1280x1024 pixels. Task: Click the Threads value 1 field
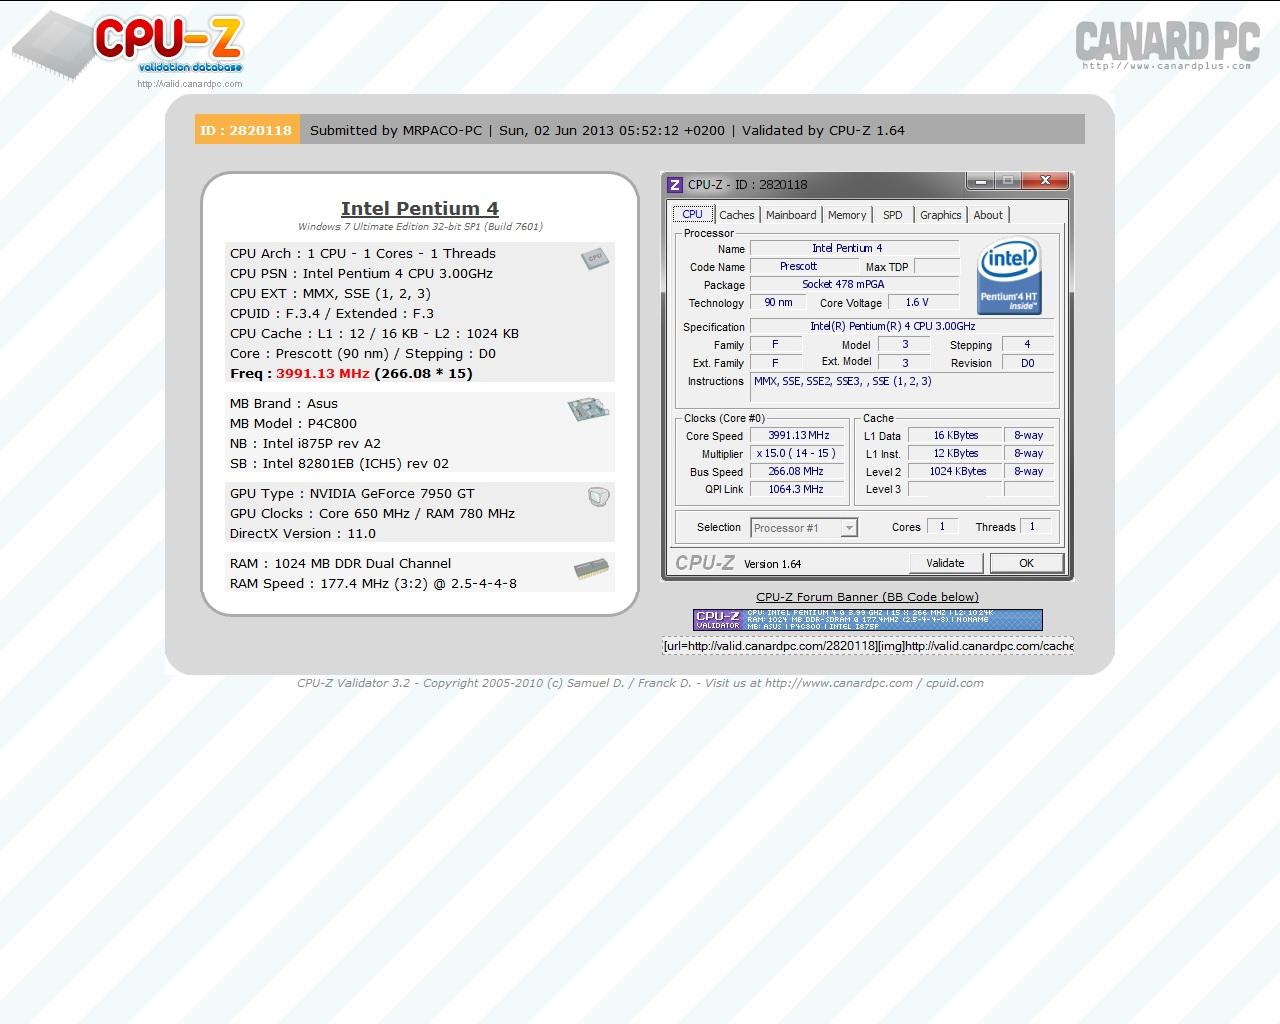point(1034,527)
